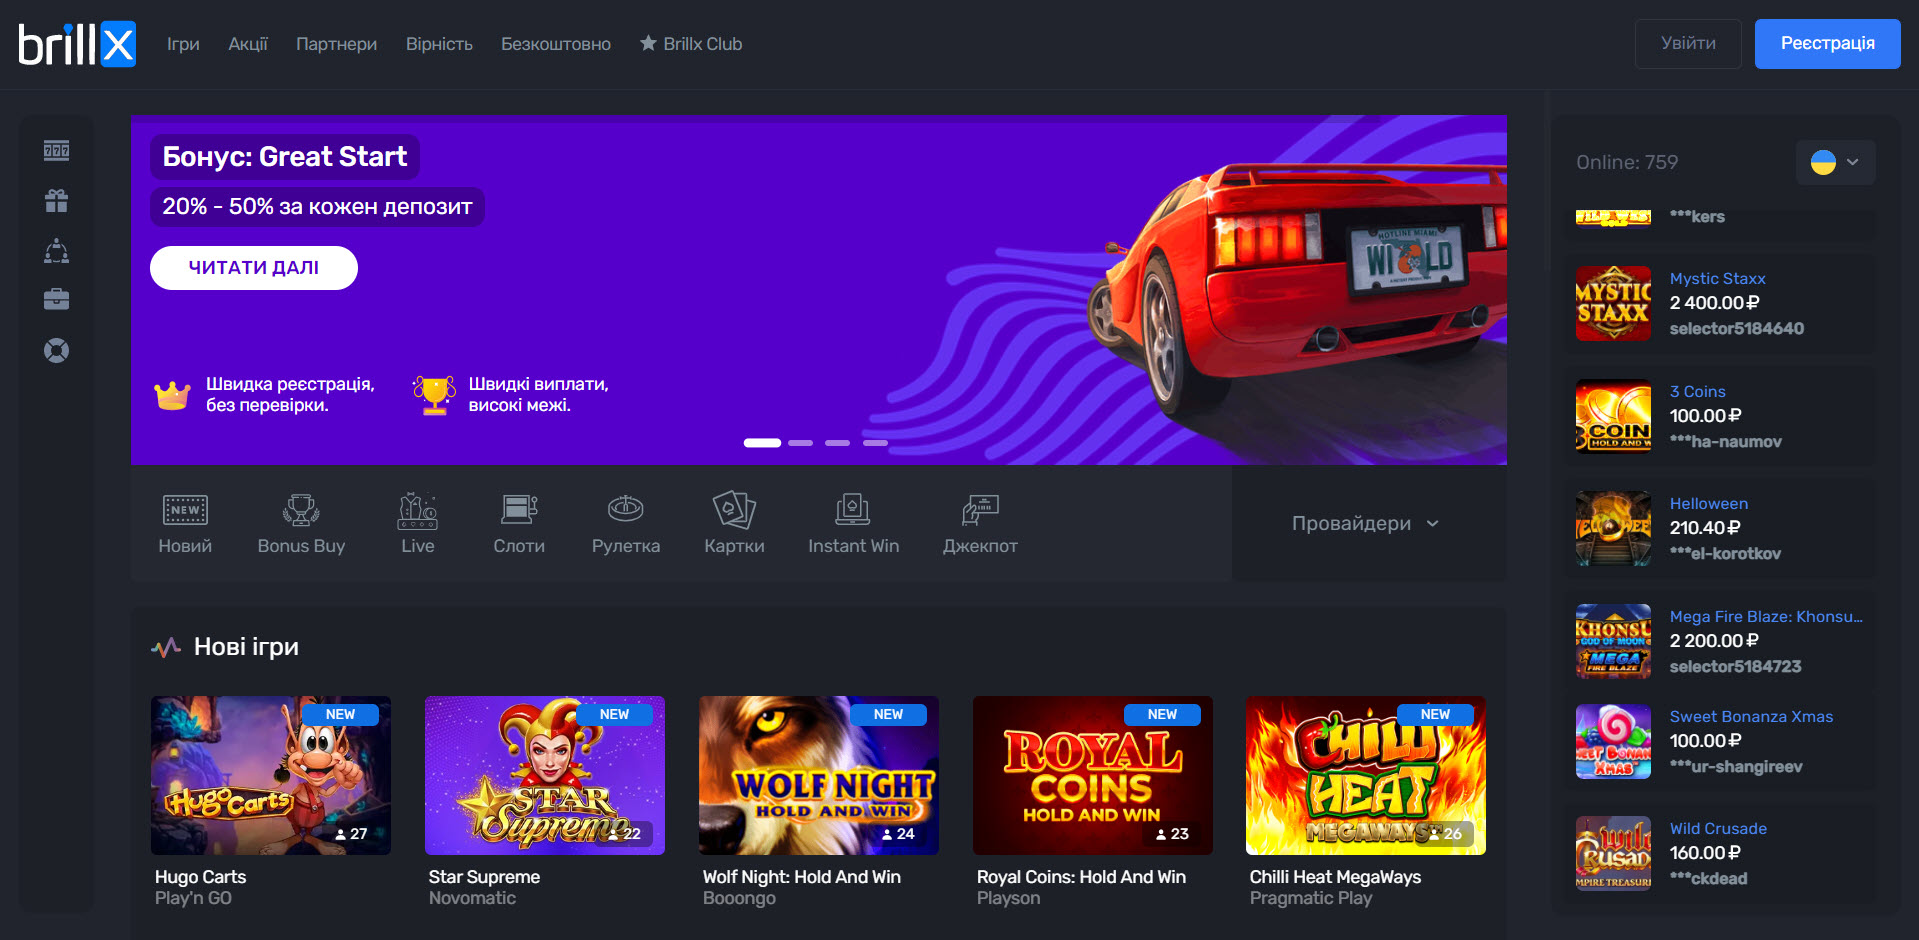Open Helloween winner game icon
Screen dimensions: 1919x940
tap(1613, 529)
